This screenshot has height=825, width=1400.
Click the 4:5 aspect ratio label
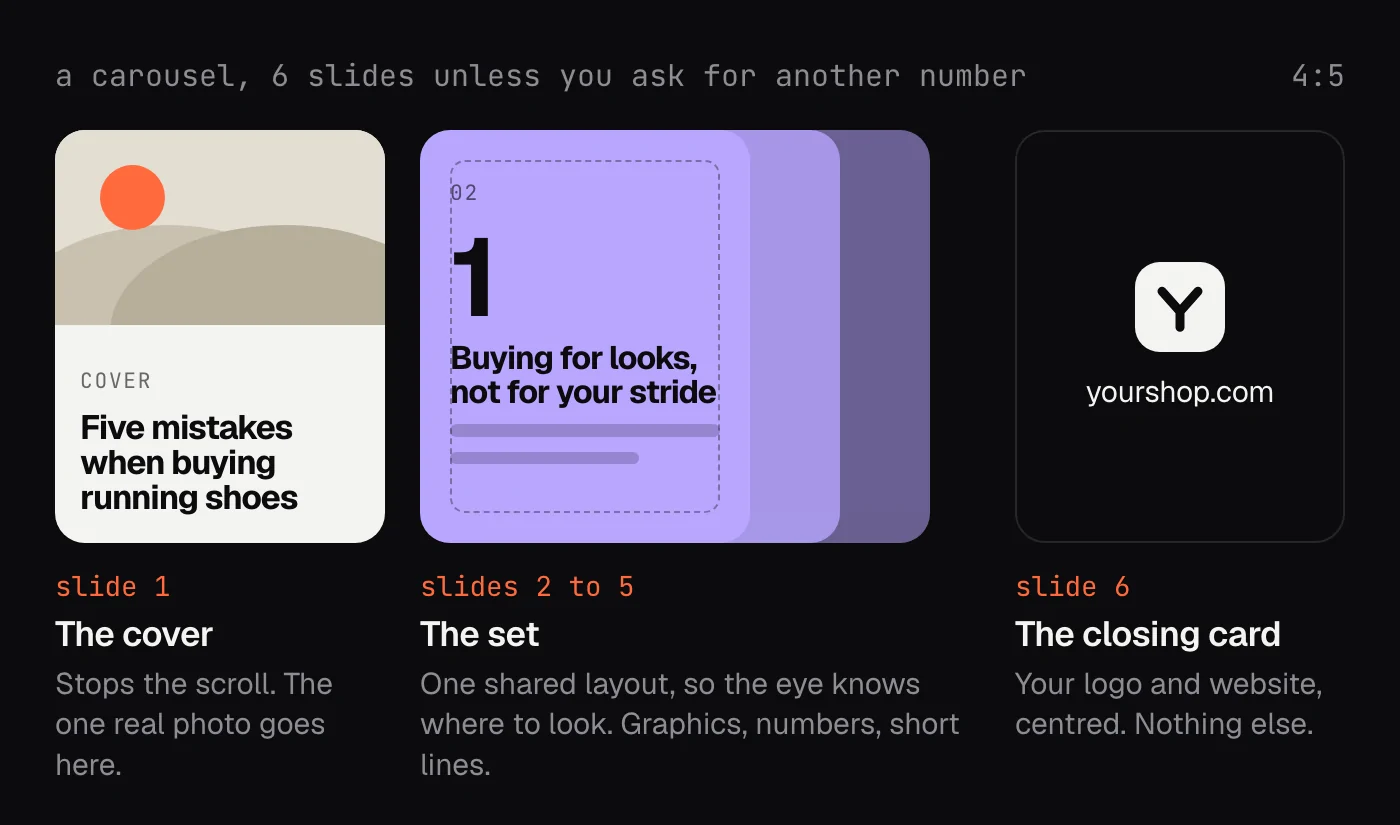pyautogui.click(x=1318, y=76)
